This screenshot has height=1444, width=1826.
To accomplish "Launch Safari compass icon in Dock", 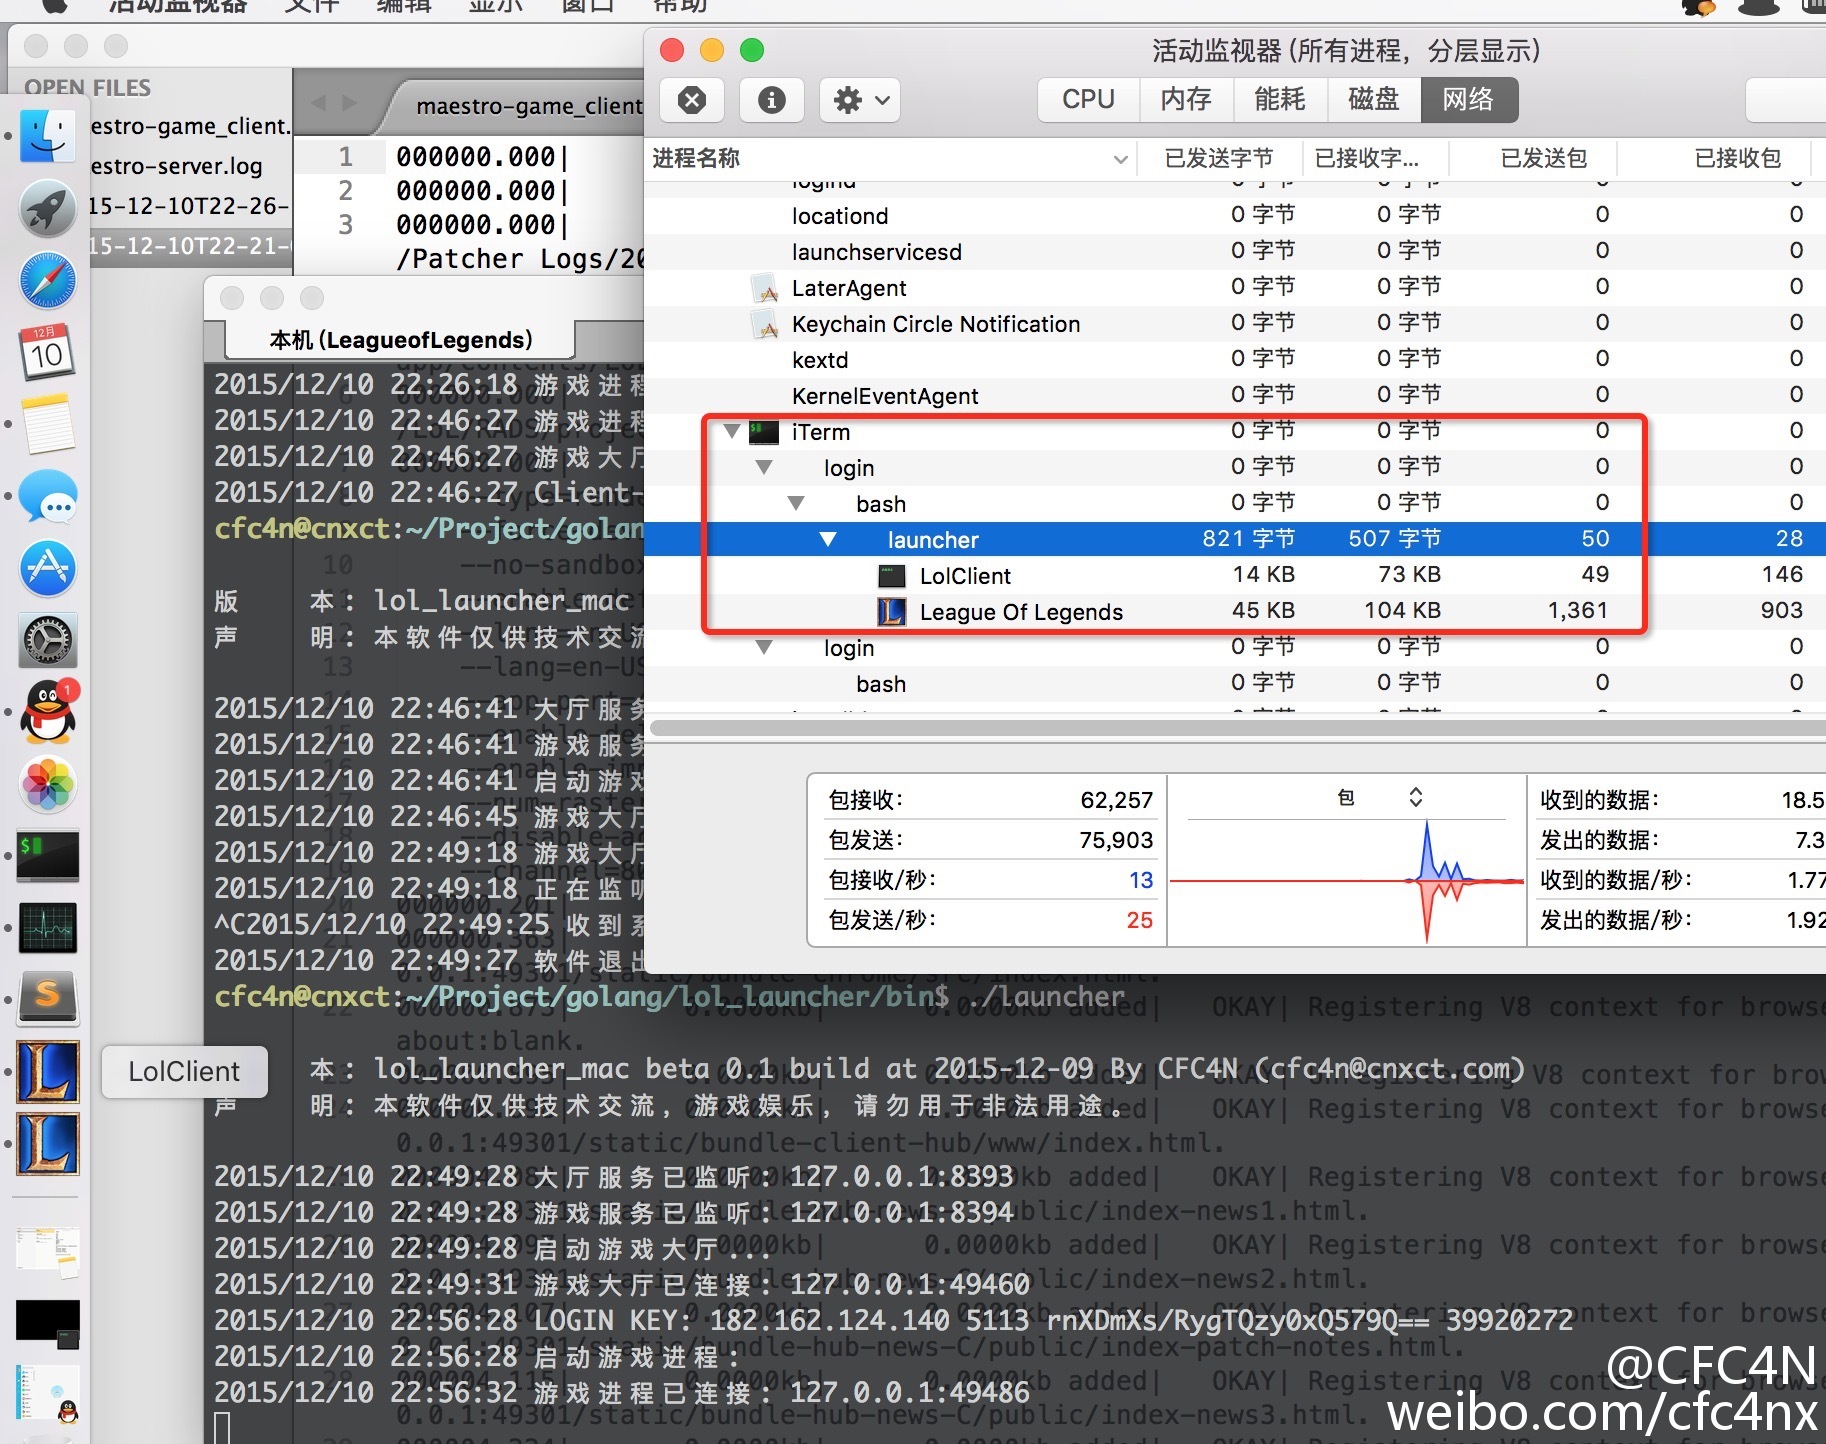I will pos(48,280).
